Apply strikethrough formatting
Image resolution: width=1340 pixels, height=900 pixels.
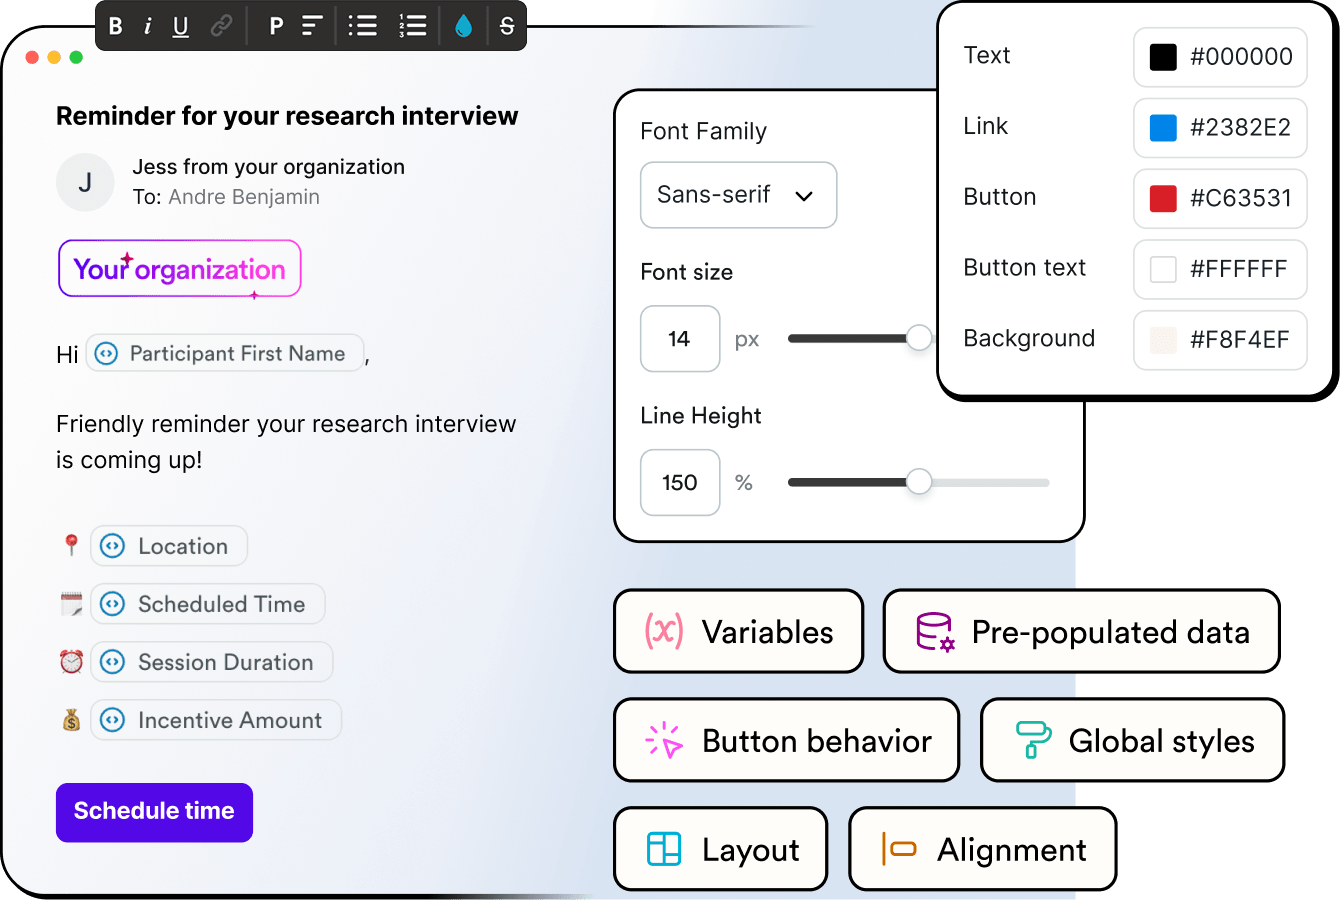point(507,26)
